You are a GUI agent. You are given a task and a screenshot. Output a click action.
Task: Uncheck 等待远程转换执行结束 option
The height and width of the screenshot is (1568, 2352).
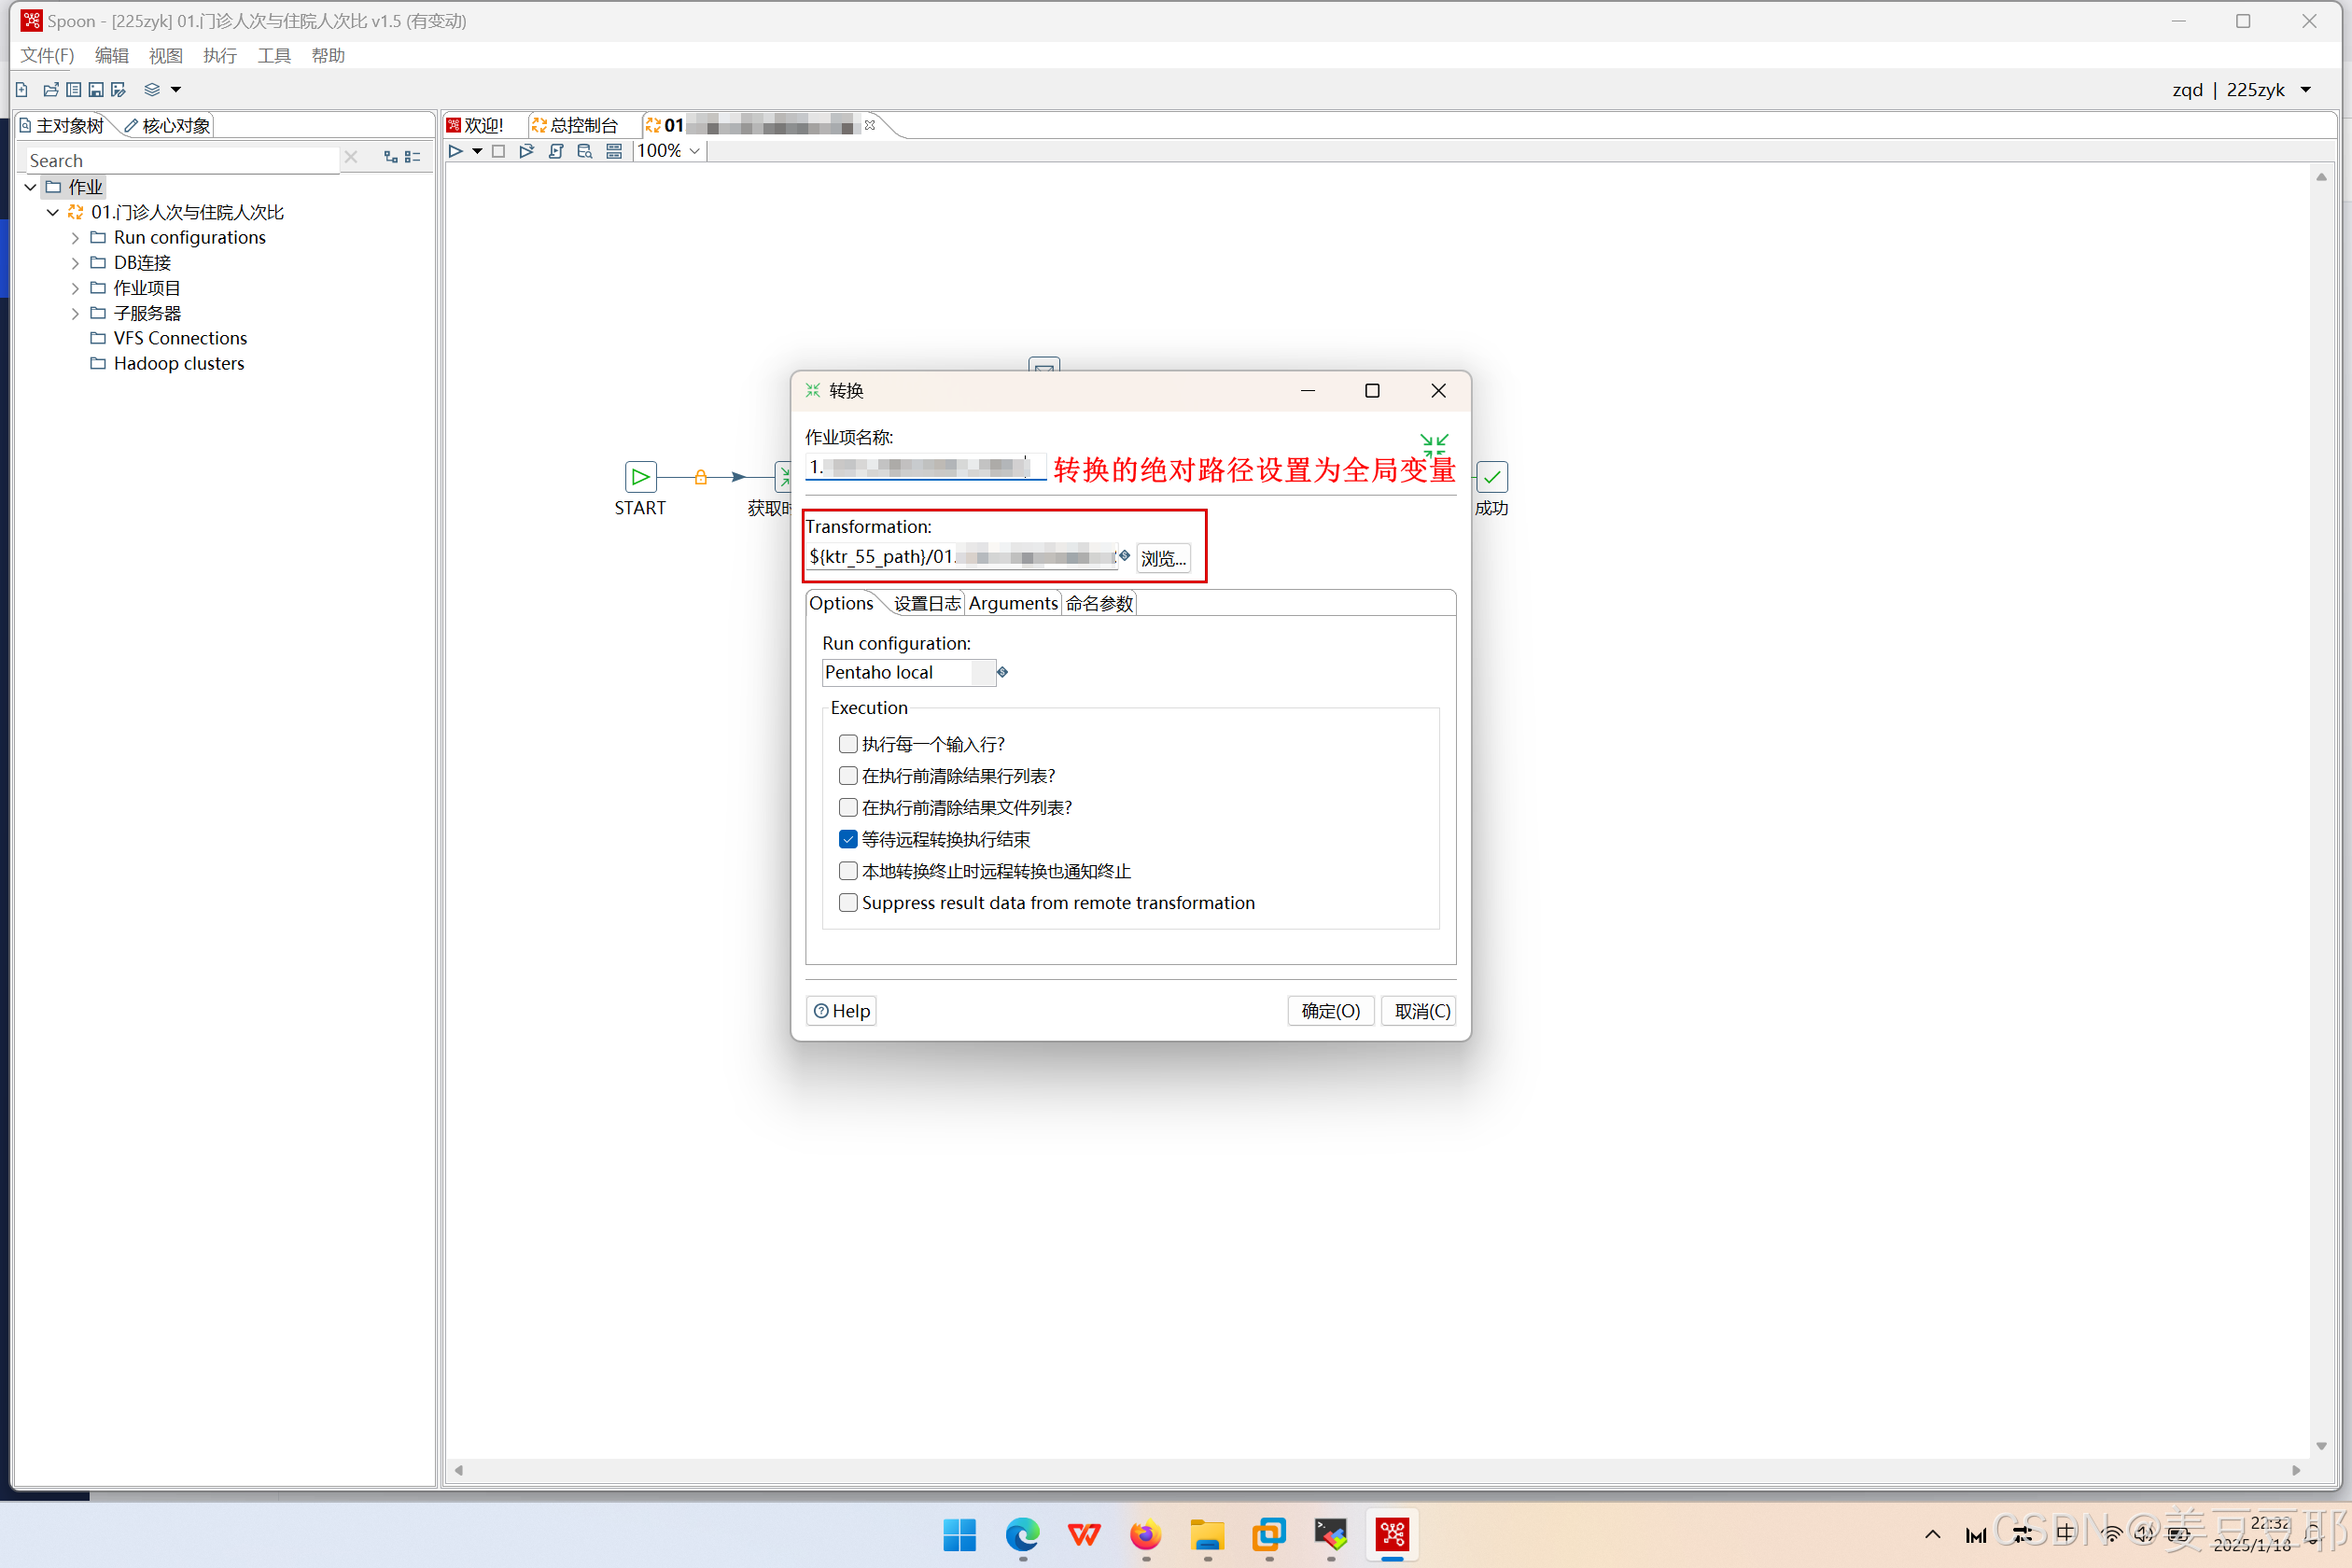848,839
